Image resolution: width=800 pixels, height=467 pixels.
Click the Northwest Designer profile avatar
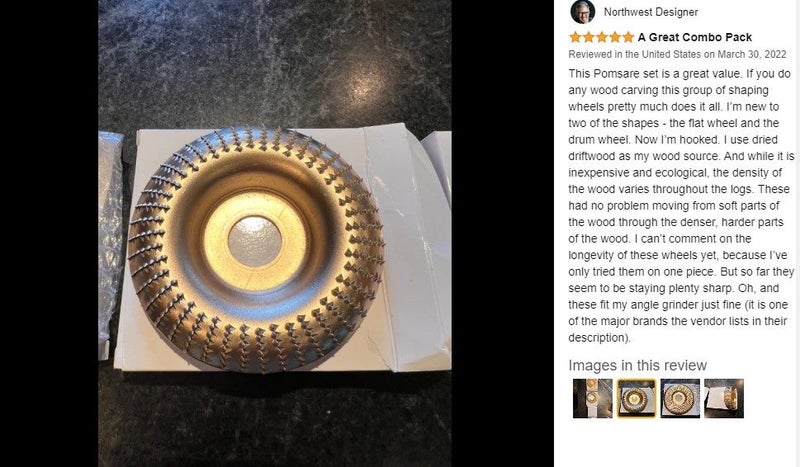tap(583, 12)
